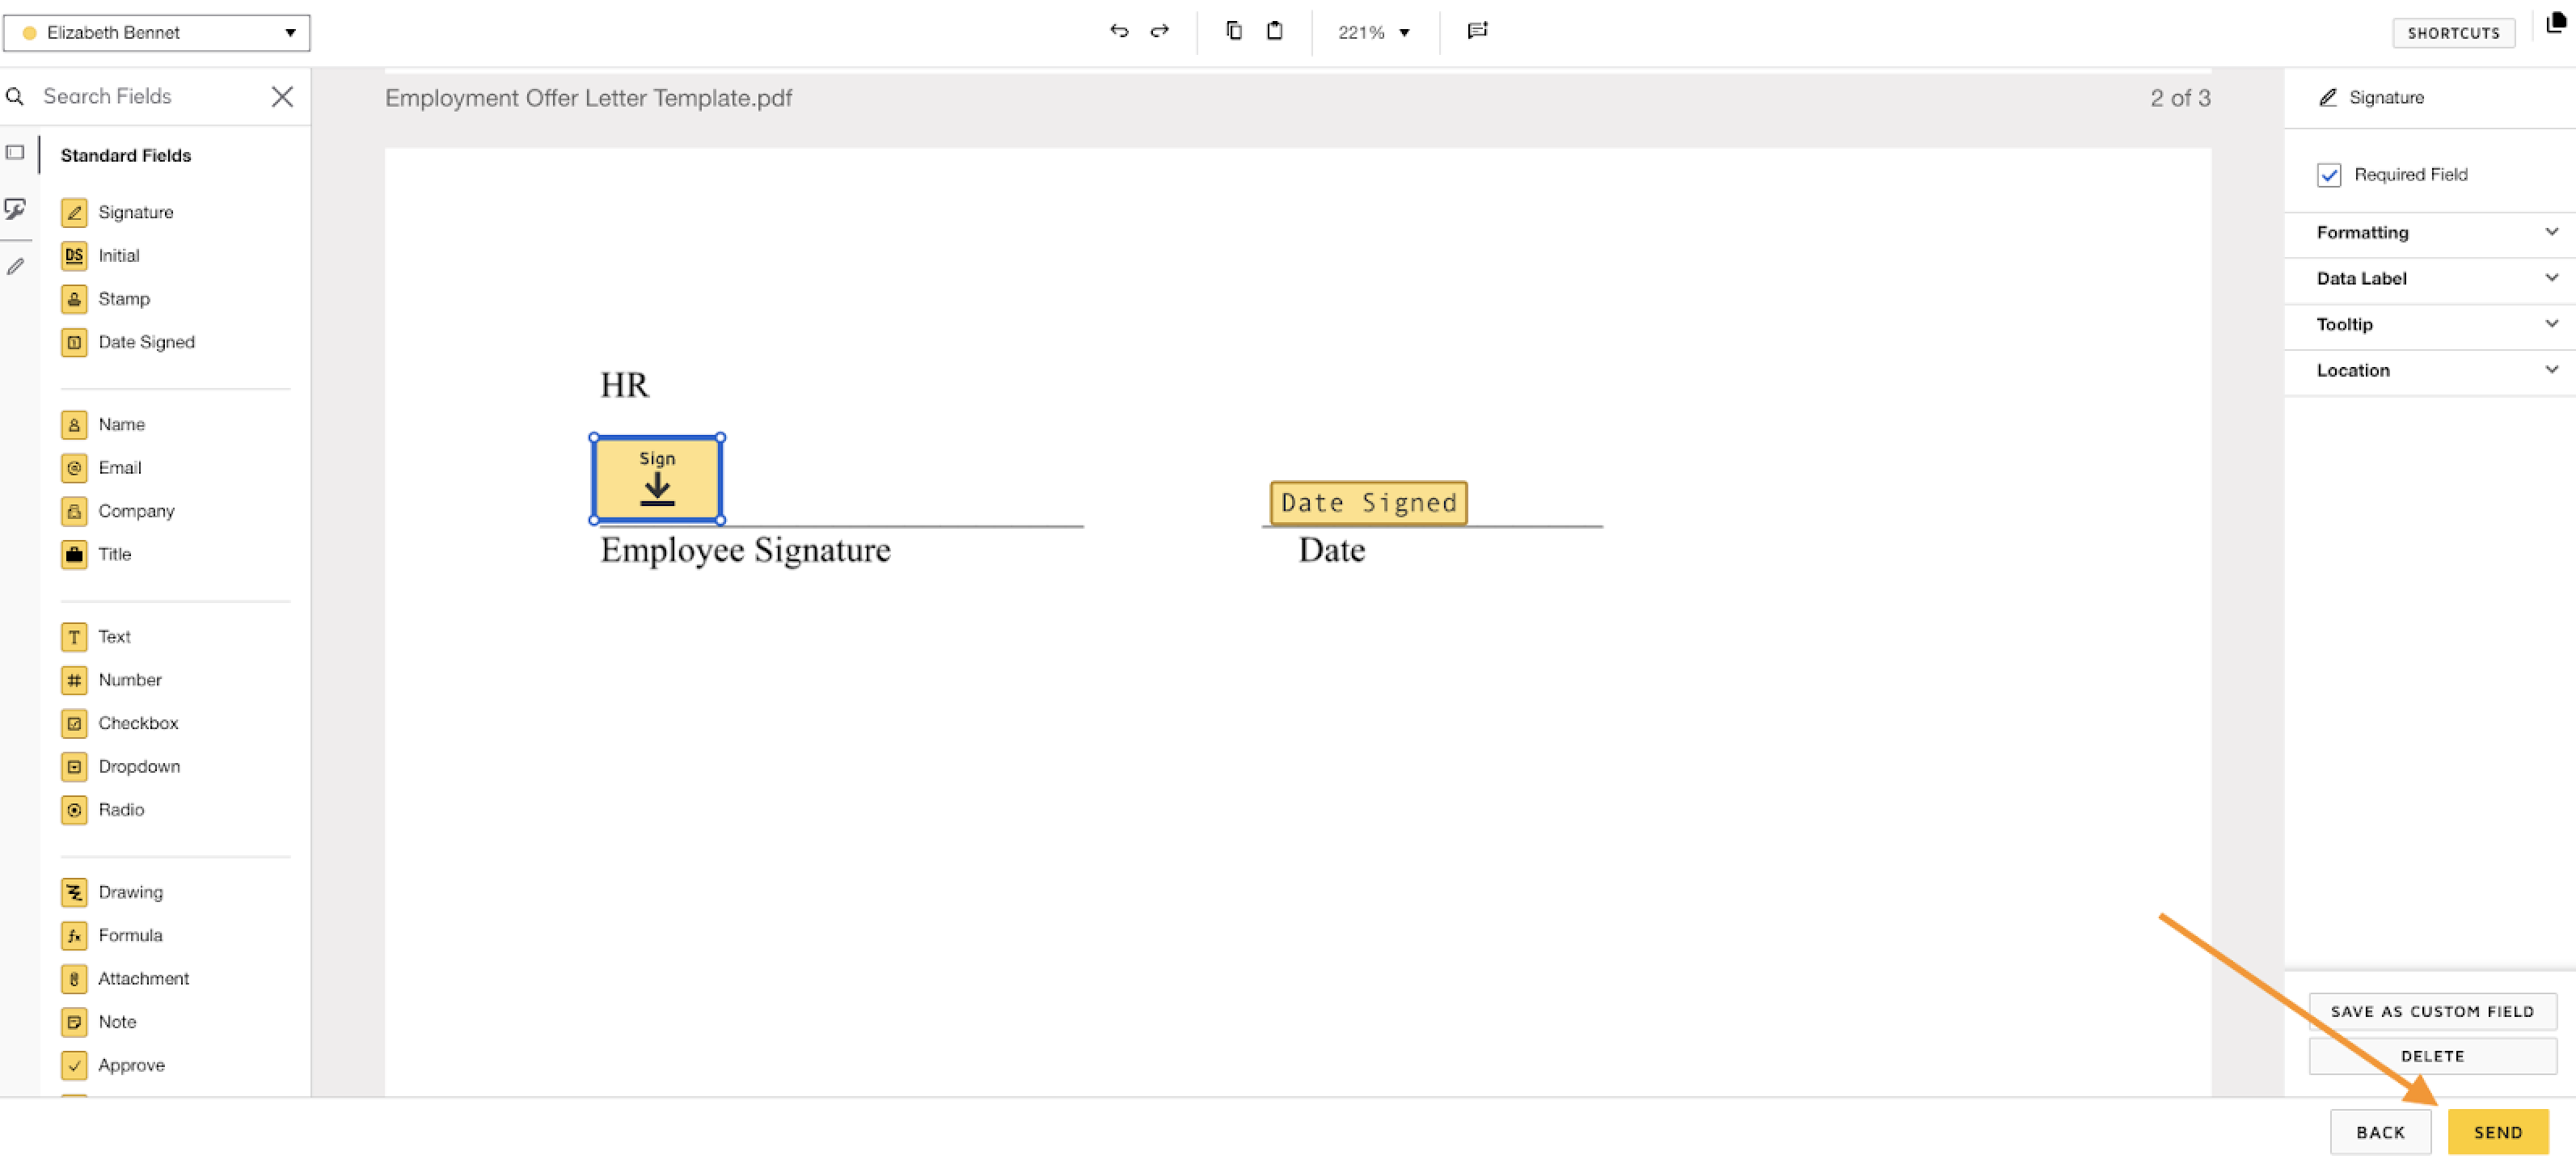
Task: Open the Elizabeth Bennet recipient dropdown
Action: pyautogui.click(x=157, y=33)
